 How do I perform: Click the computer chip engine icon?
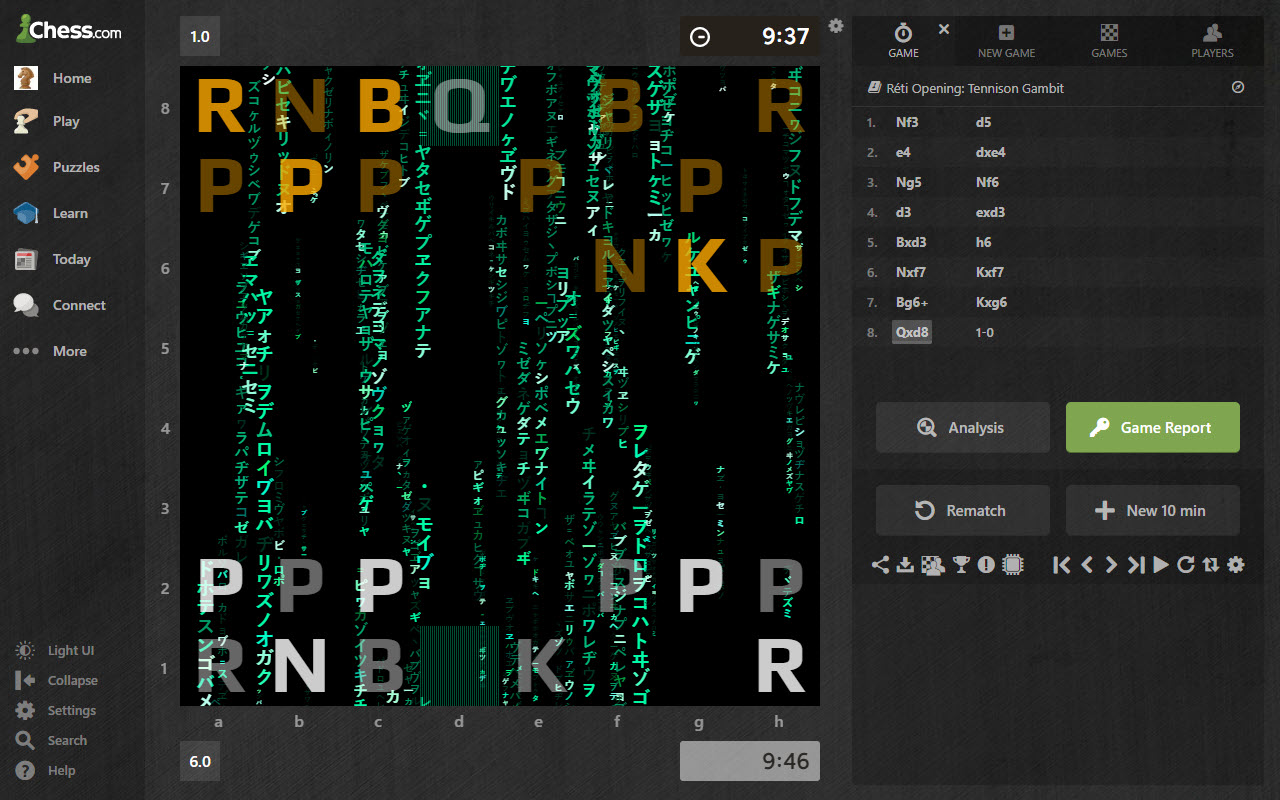(x=1012, y=565)
